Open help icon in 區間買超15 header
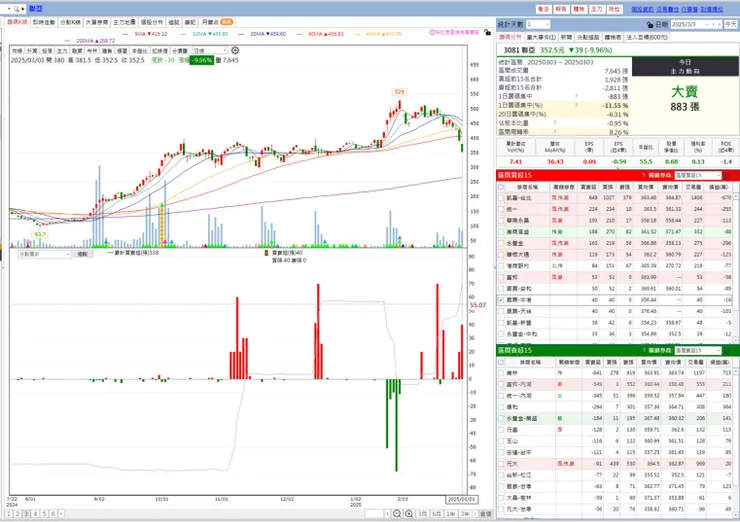Image resolution: width=740 pixels, height=522 pixels. click(644, 175)
